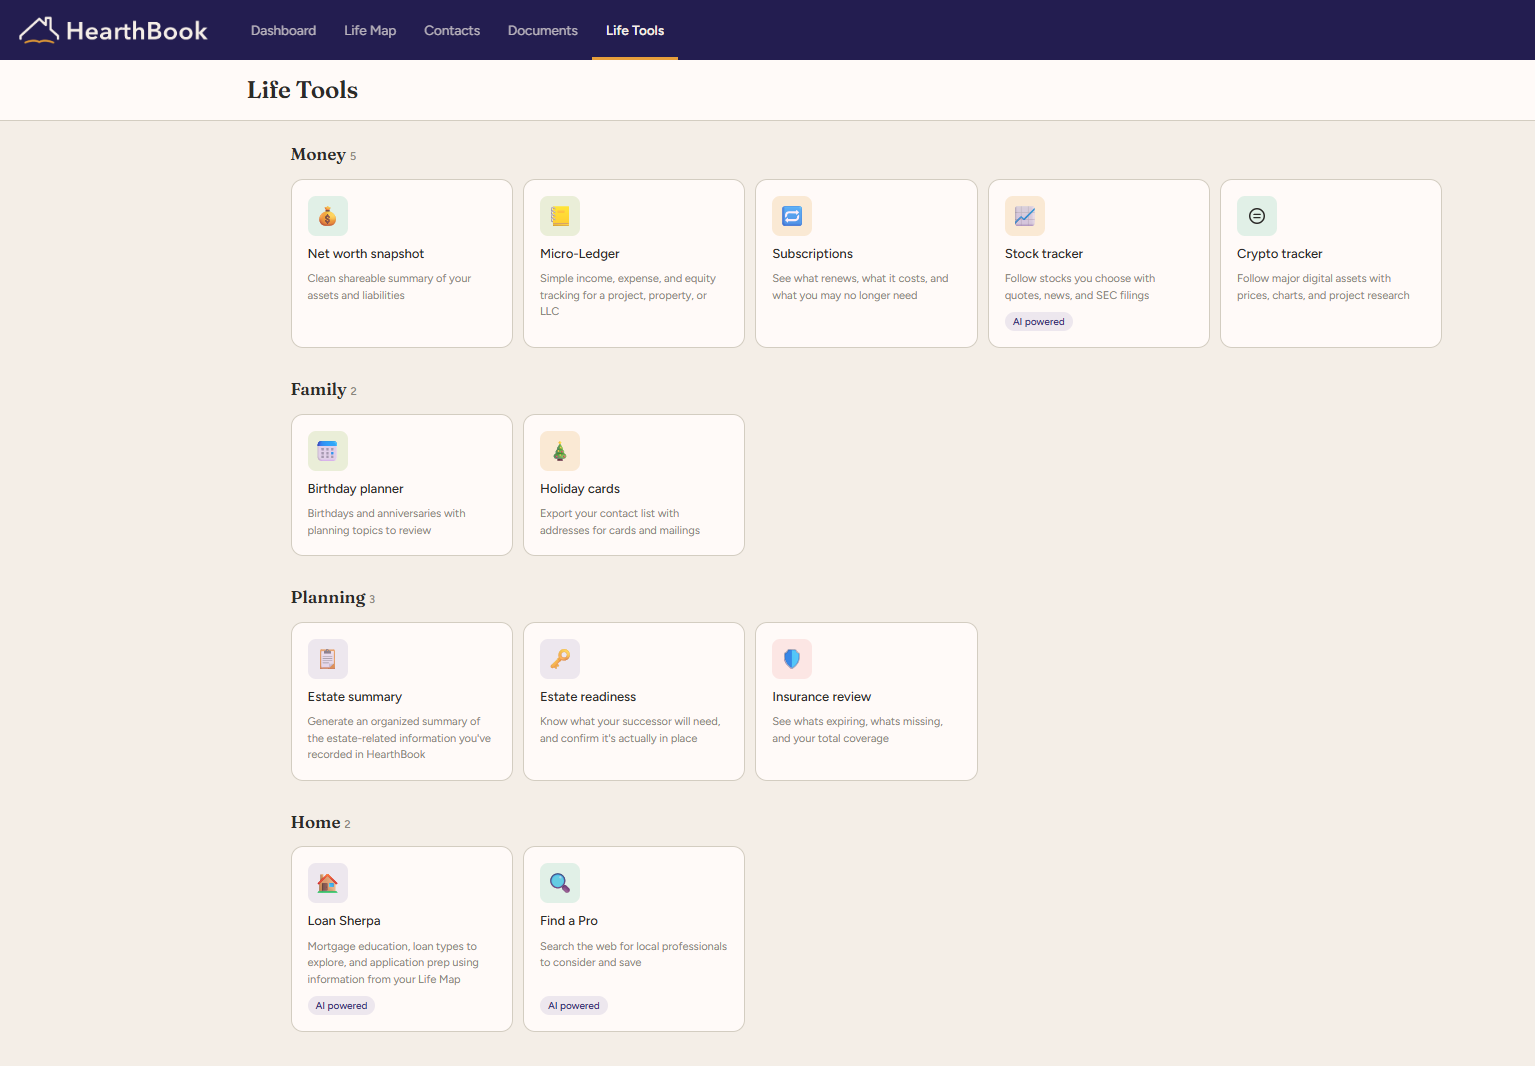The image size is (1535, 1066).
Task: Select the Subscriptions renew arrows icon
Action: [792, 216]
